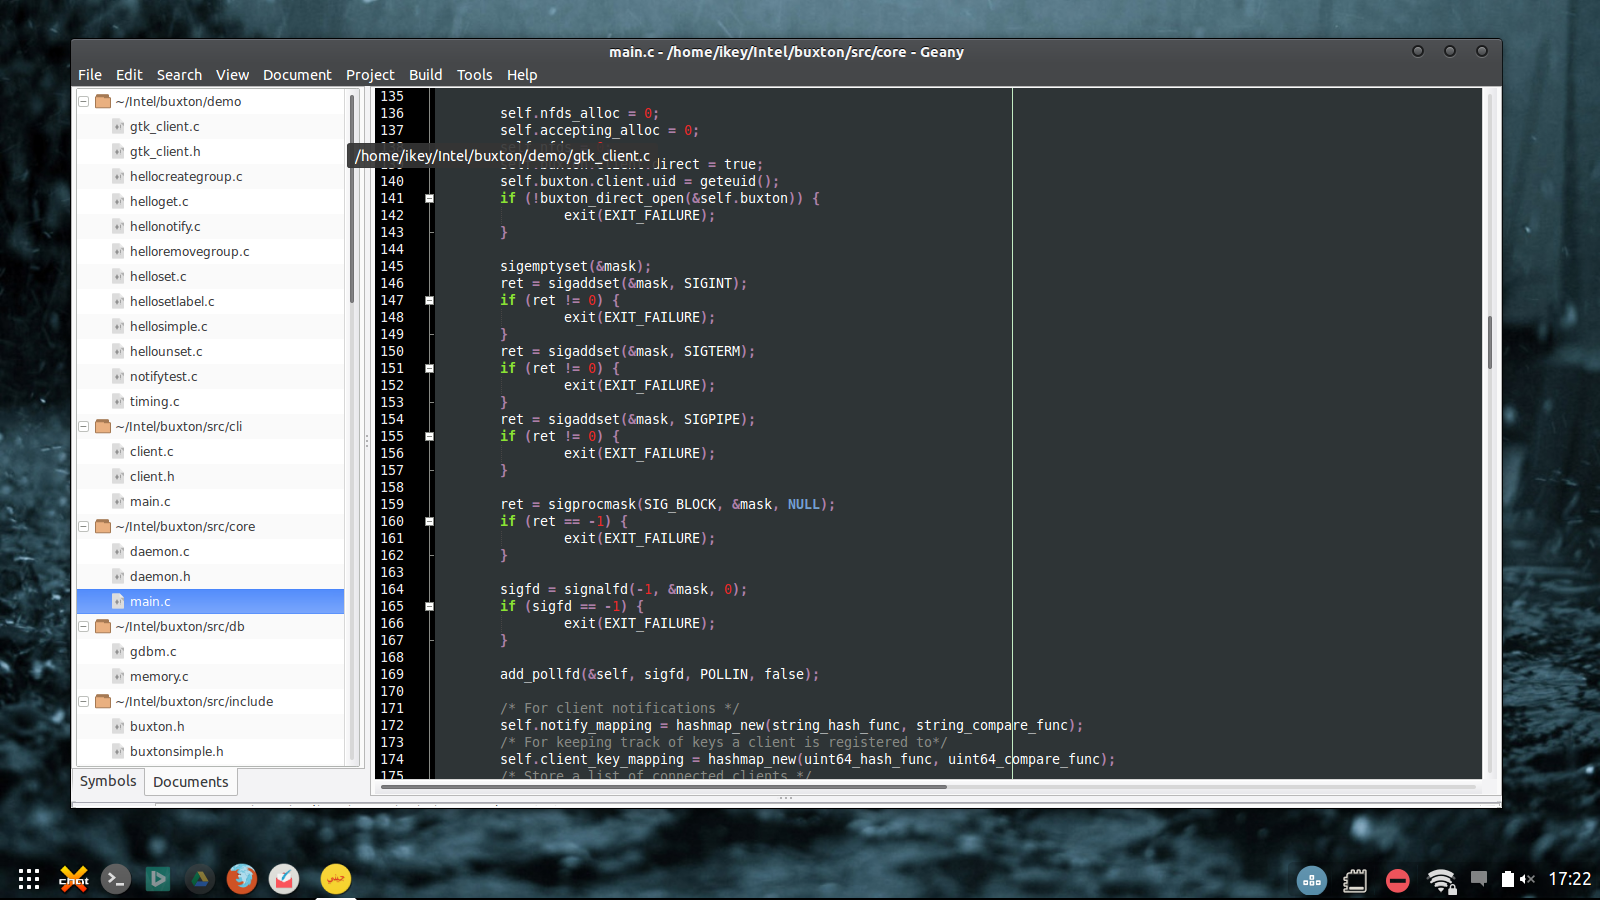1600x900 pixels.
Task: Select the highlighted main.c under src/core
Action: (x=210, y=601)
